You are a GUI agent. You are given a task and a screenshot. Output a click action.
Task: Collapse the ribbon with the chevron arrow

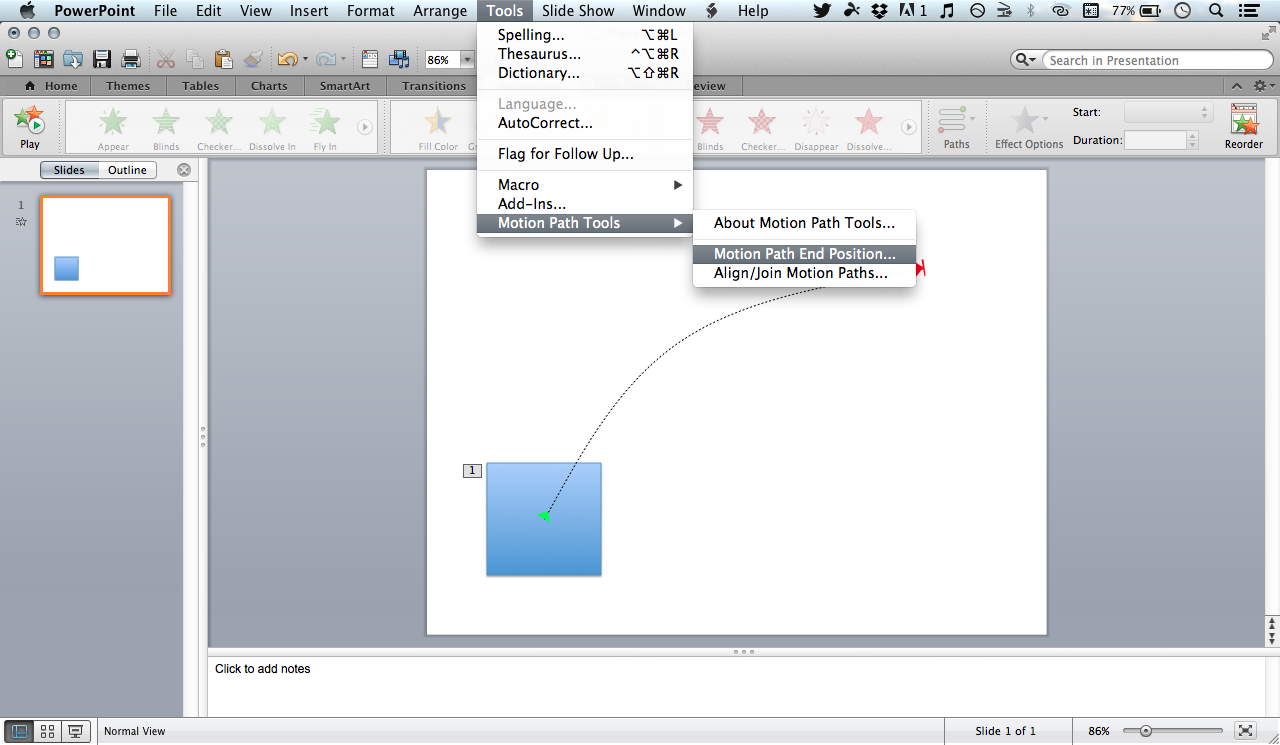coord(1237,86)
